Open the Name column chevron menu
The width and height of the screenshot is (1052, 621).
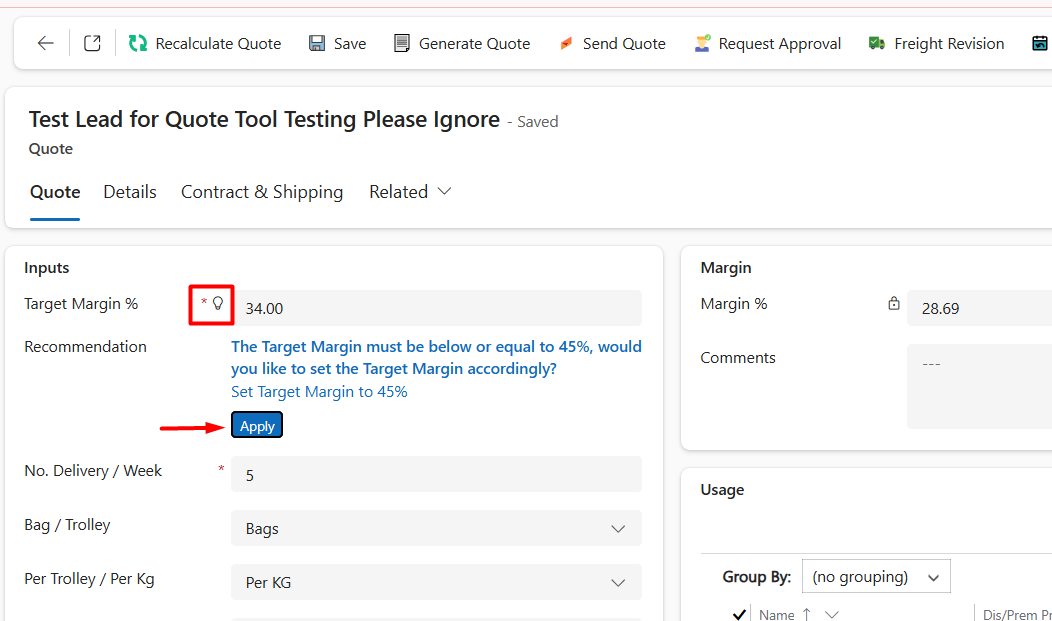832,614
